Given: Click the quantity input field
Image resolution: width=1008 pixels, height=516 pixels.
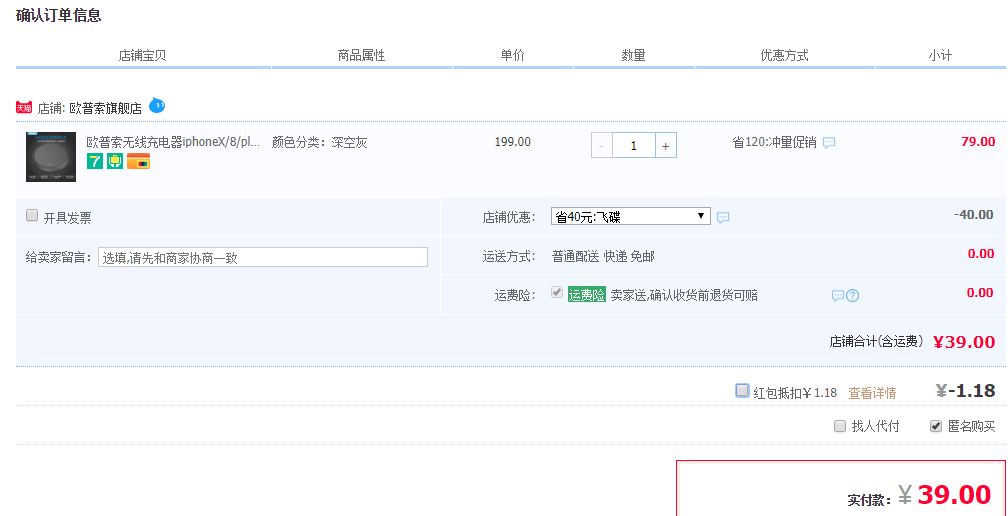Looking at the screenshot, I should (x=634, y=145).
